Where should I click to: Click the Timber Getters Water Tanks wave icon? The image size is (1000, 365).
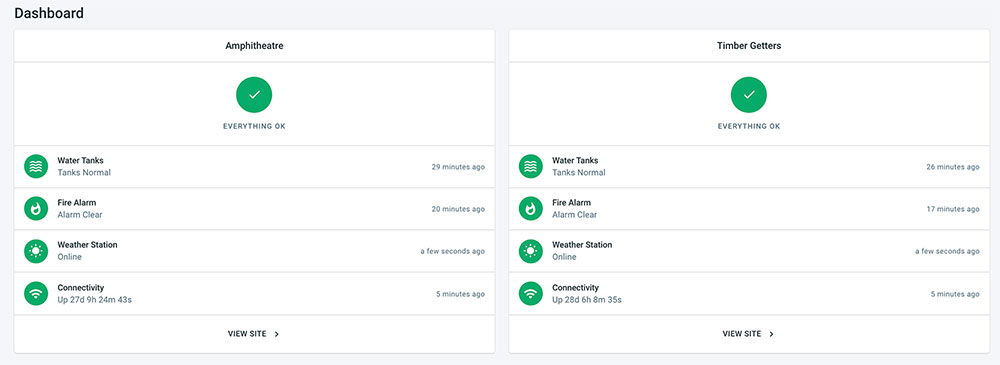coord(531,167)
